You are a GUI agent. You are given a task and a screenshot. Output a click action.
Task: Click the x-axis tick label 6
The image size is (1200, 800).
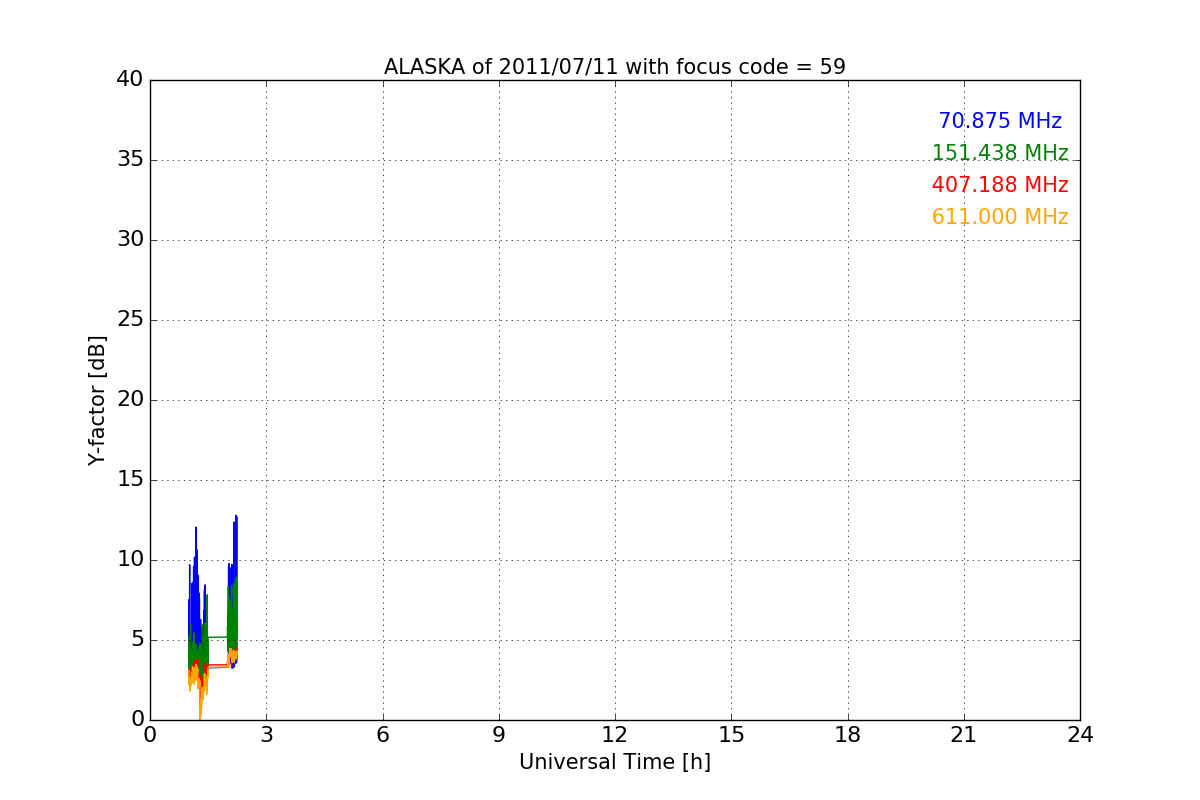382,735
